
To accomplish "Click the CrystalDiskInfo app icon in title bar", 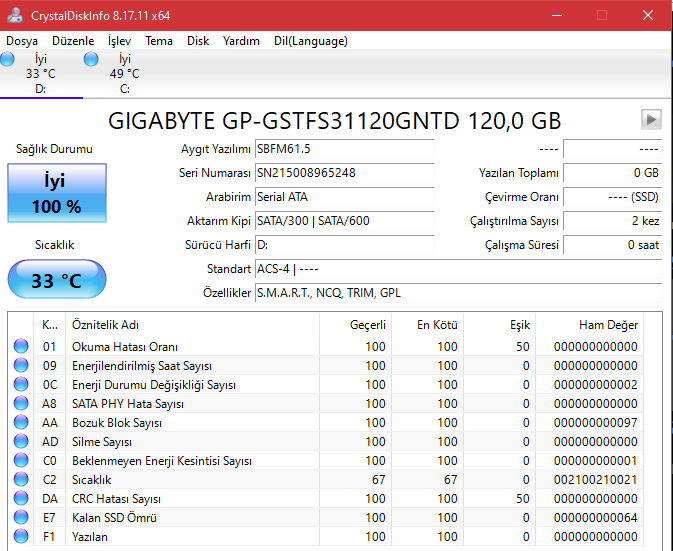I will pyautogui.click(x=15, y=15).
